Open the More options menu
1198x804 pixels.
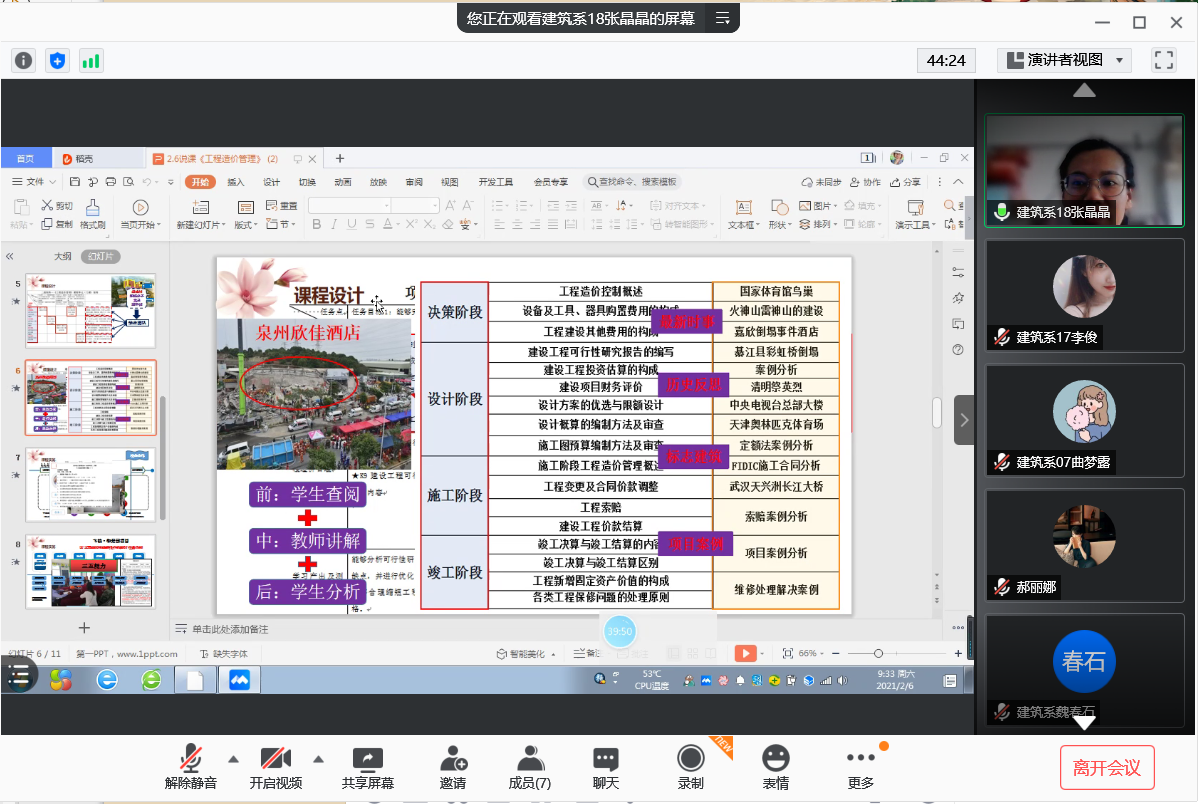(x=860, y=766)
